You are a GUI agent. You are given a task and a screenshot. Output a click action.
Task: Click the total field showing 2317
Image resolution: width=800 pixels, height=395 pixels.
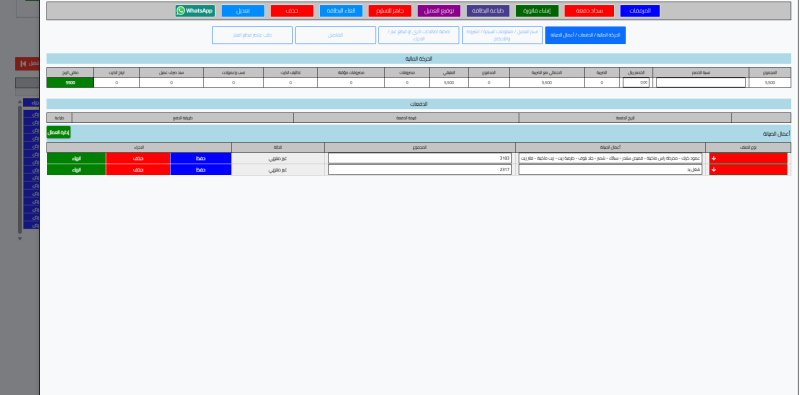pos(420,169)
